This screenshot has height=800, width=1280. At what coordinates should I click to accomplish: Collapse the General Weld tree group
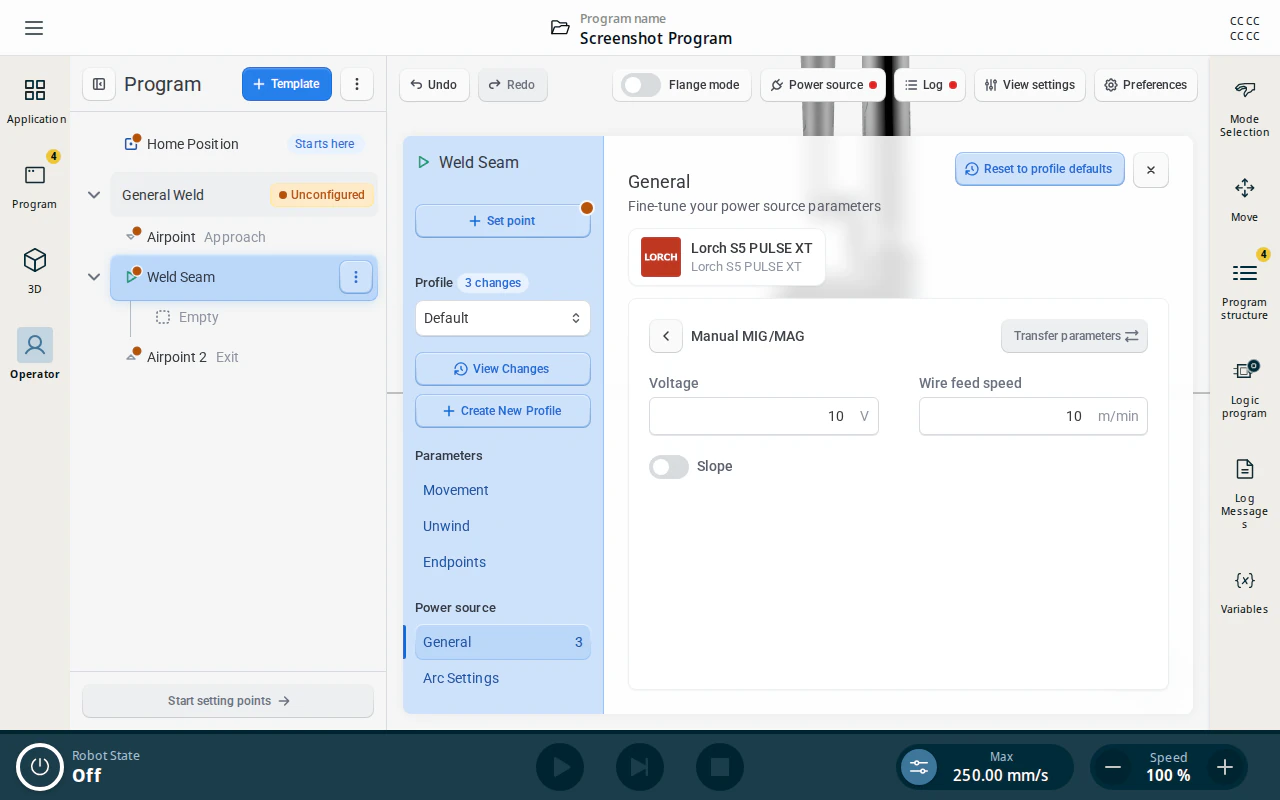[94, 195]
